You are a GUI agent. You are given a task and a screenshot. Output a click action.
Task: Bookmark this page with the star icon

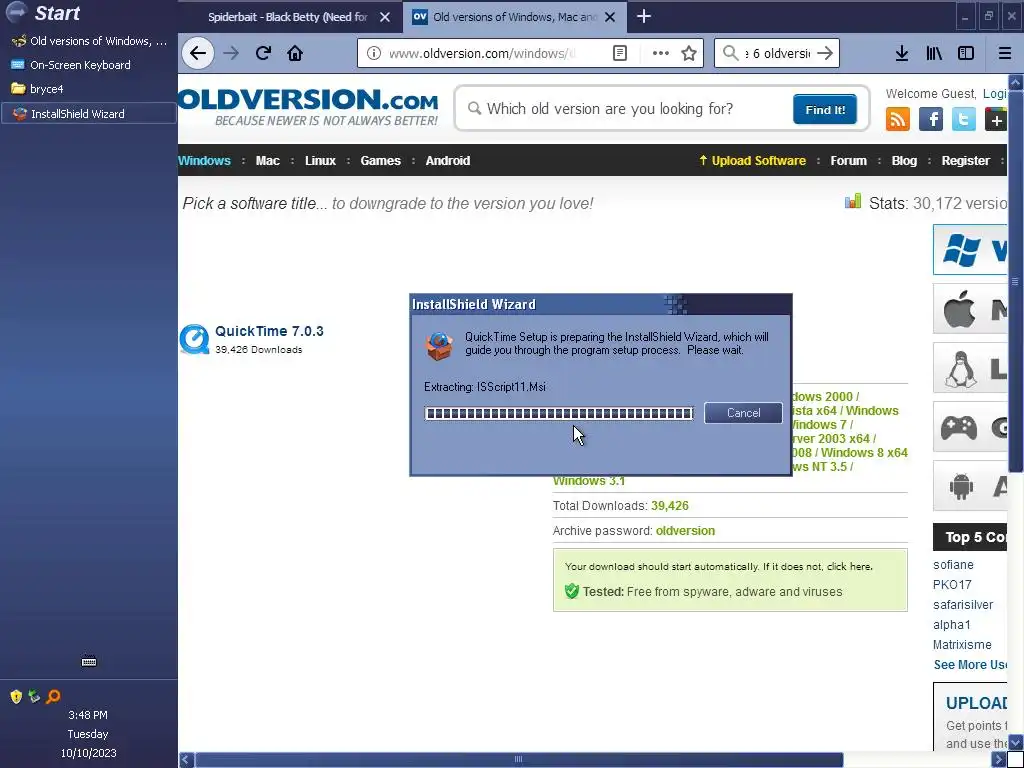coord(689,53)
